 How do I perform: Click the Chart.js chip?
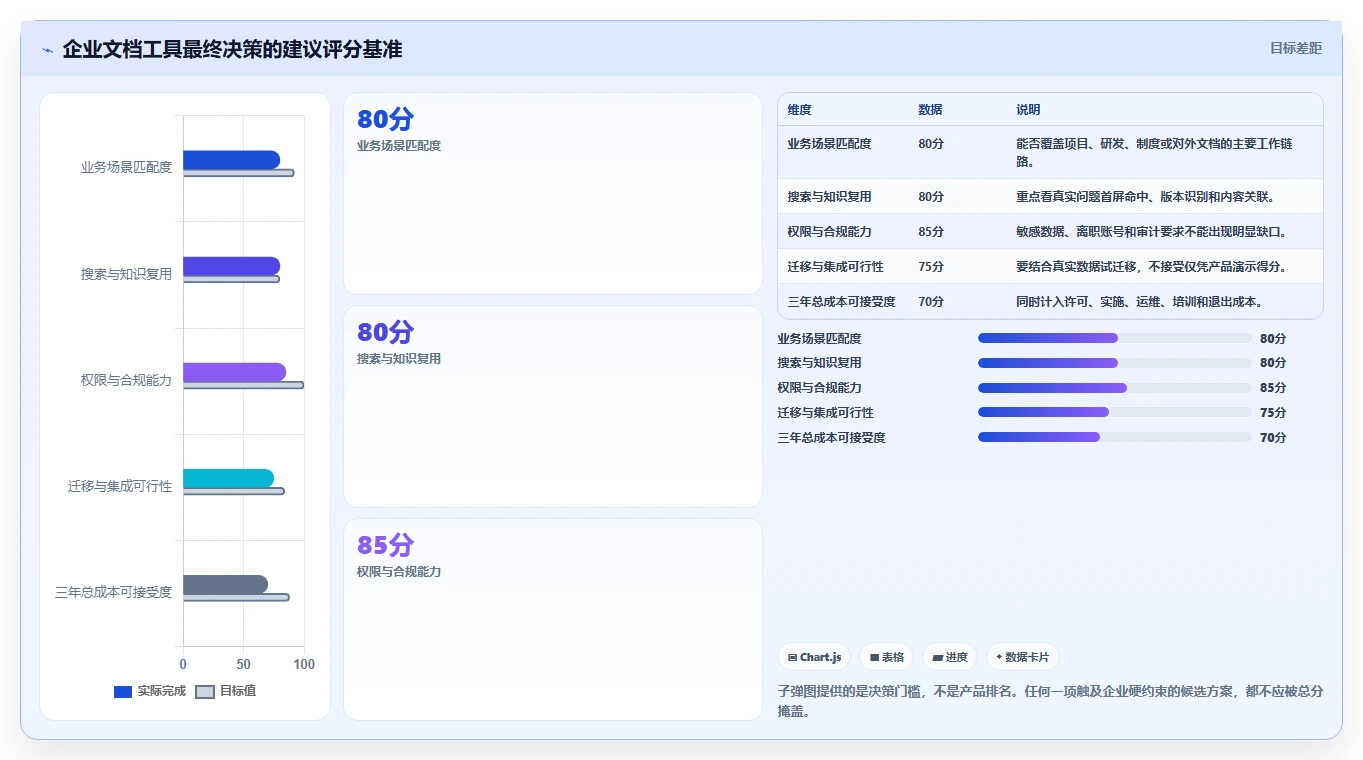pyautogui.click(x=814, y=657)
